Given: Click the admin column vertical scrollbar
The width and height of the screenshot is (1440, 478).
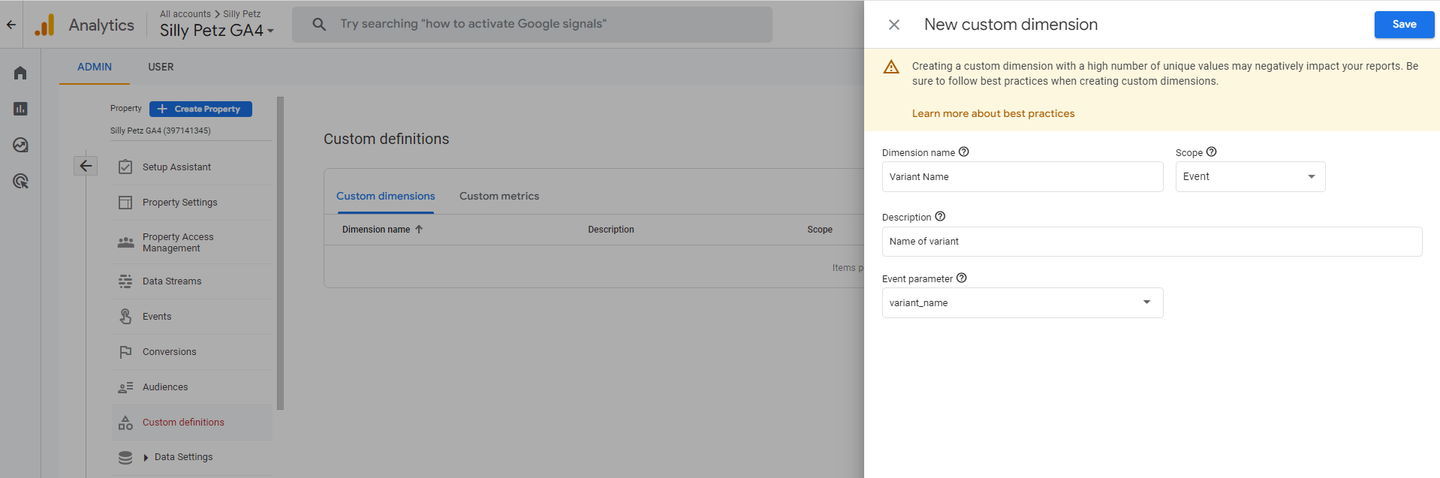Looking at the screenshot, I should pos(280,253).
